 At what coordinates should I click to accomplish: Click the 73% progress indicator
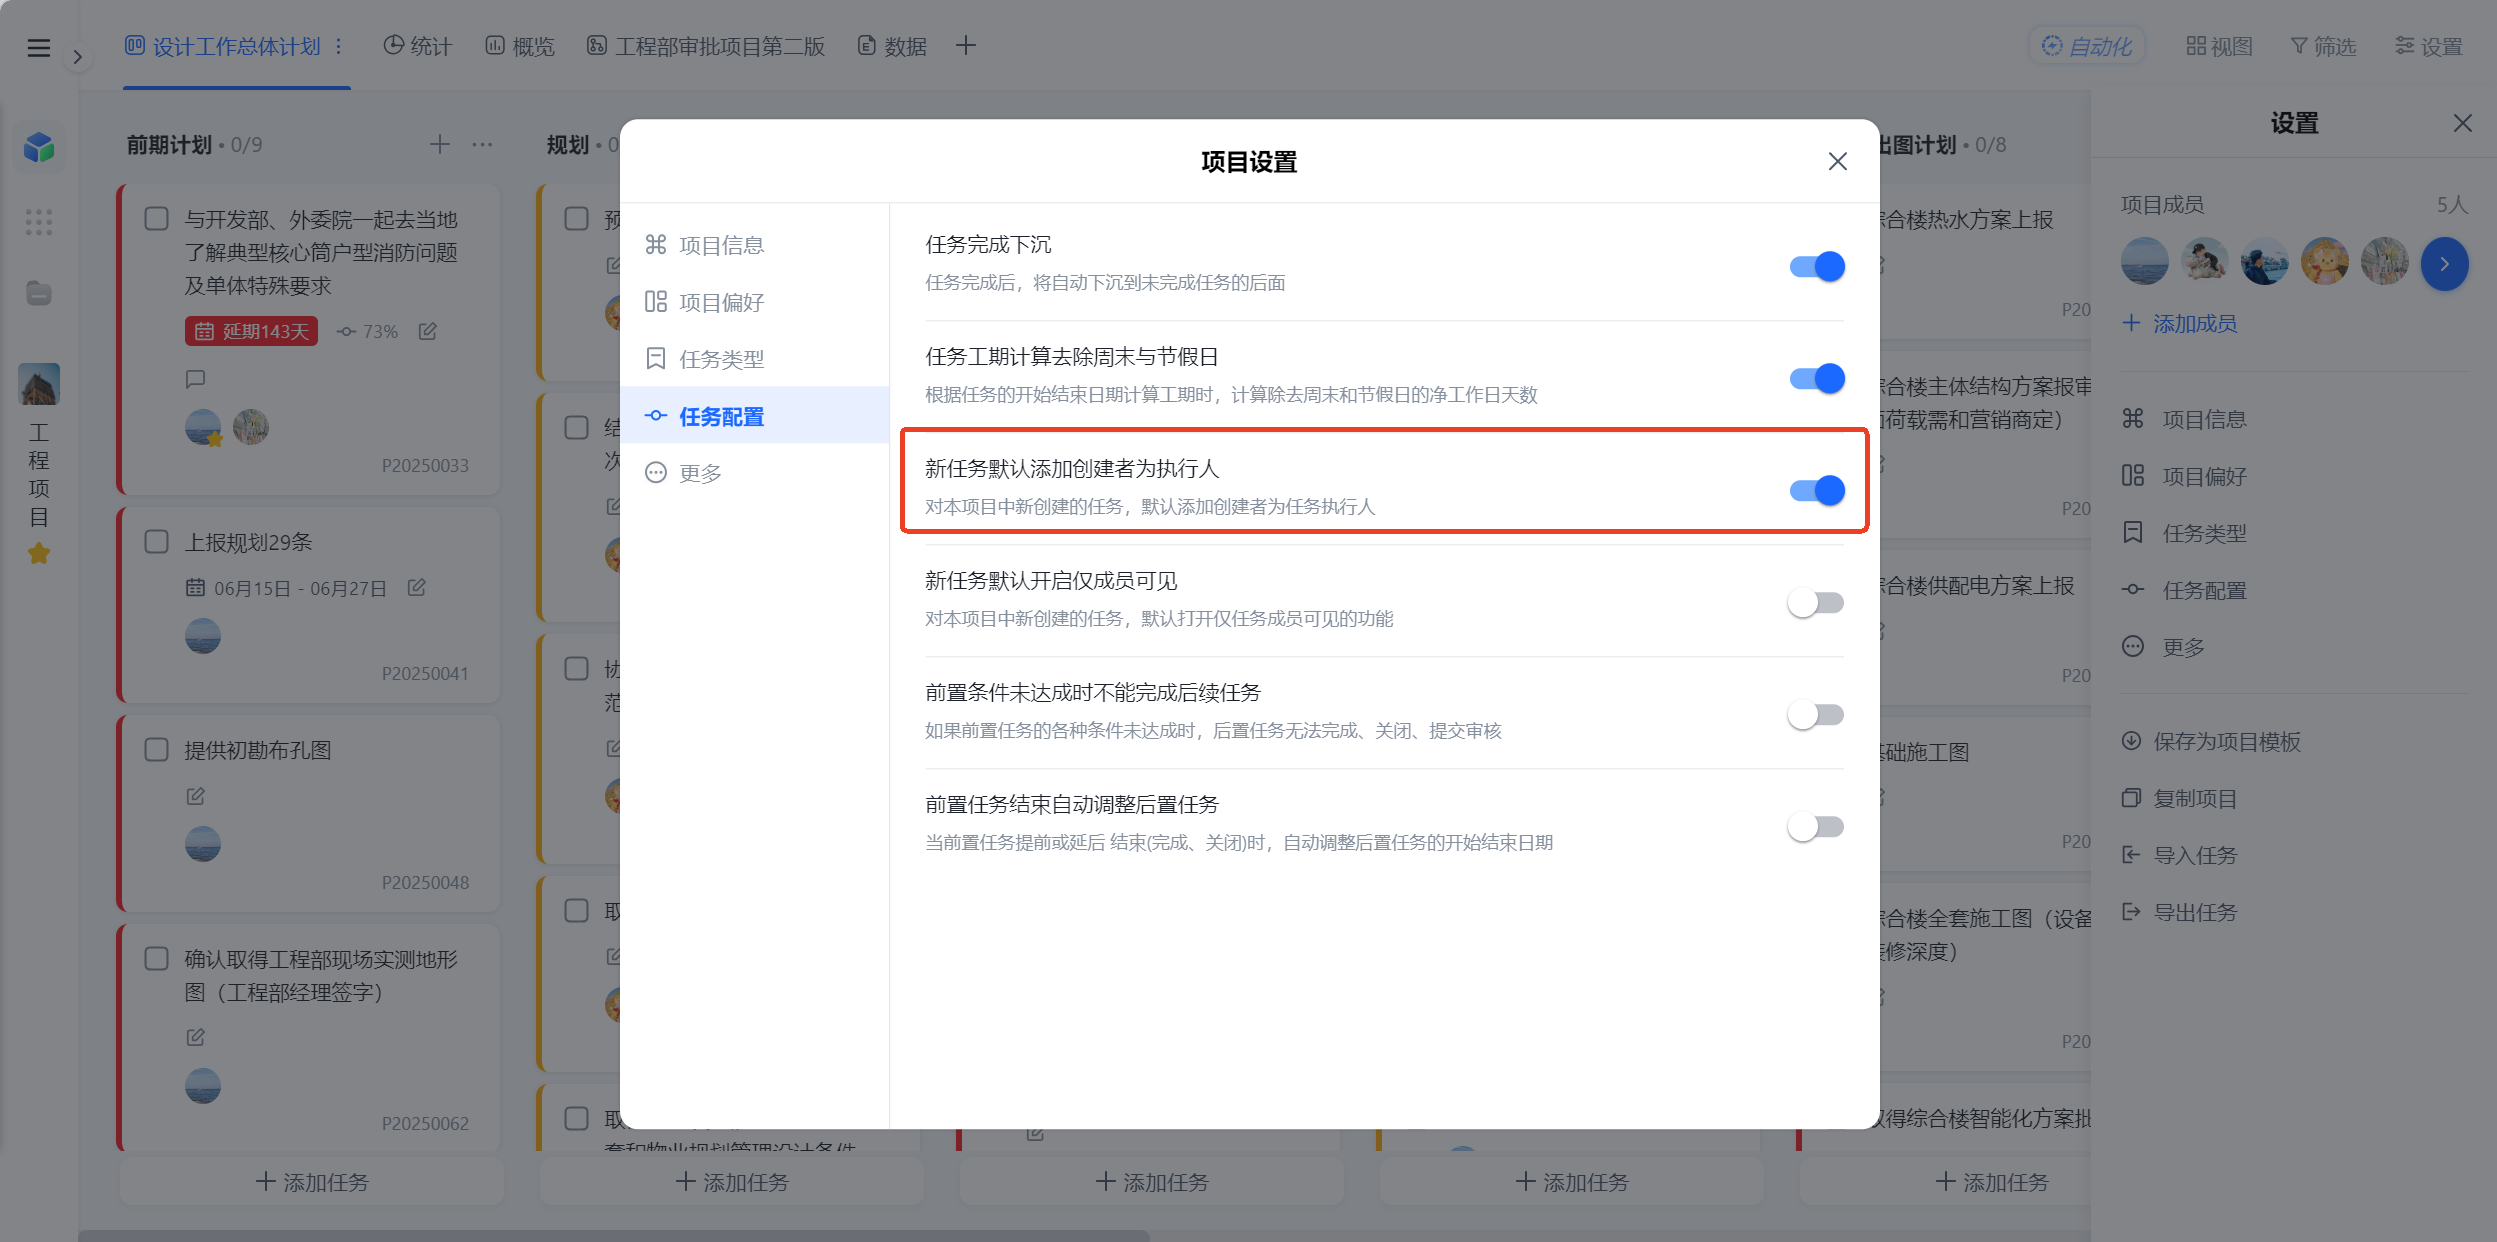(x=367, y=331)
